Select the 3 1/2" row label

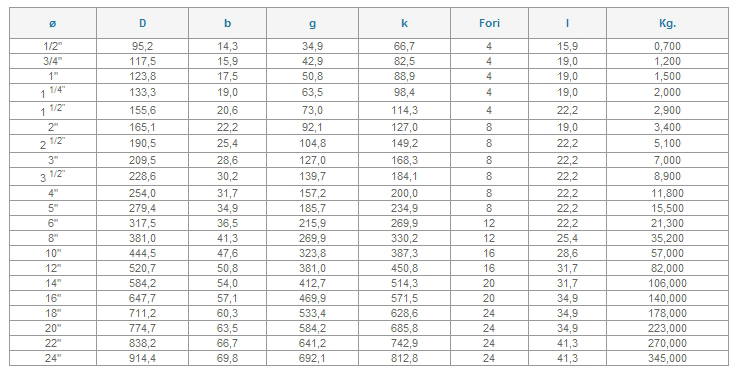(x=53, y=176)
